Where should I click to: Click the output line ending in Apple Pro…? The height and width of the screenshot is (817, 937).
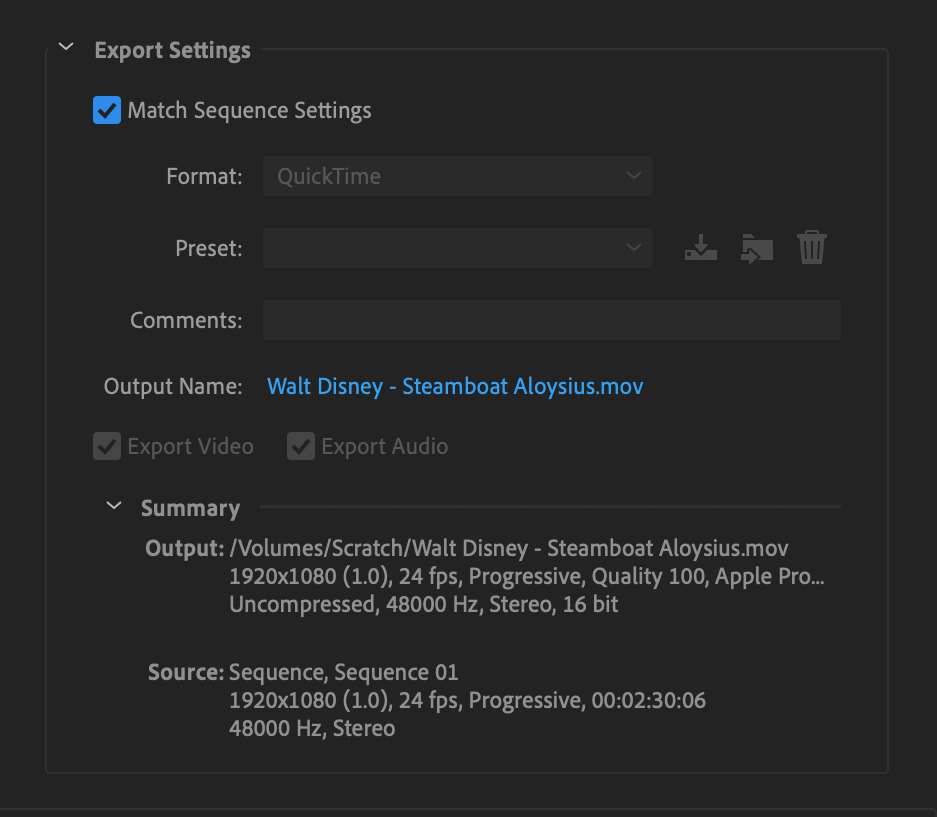point(526,576)
